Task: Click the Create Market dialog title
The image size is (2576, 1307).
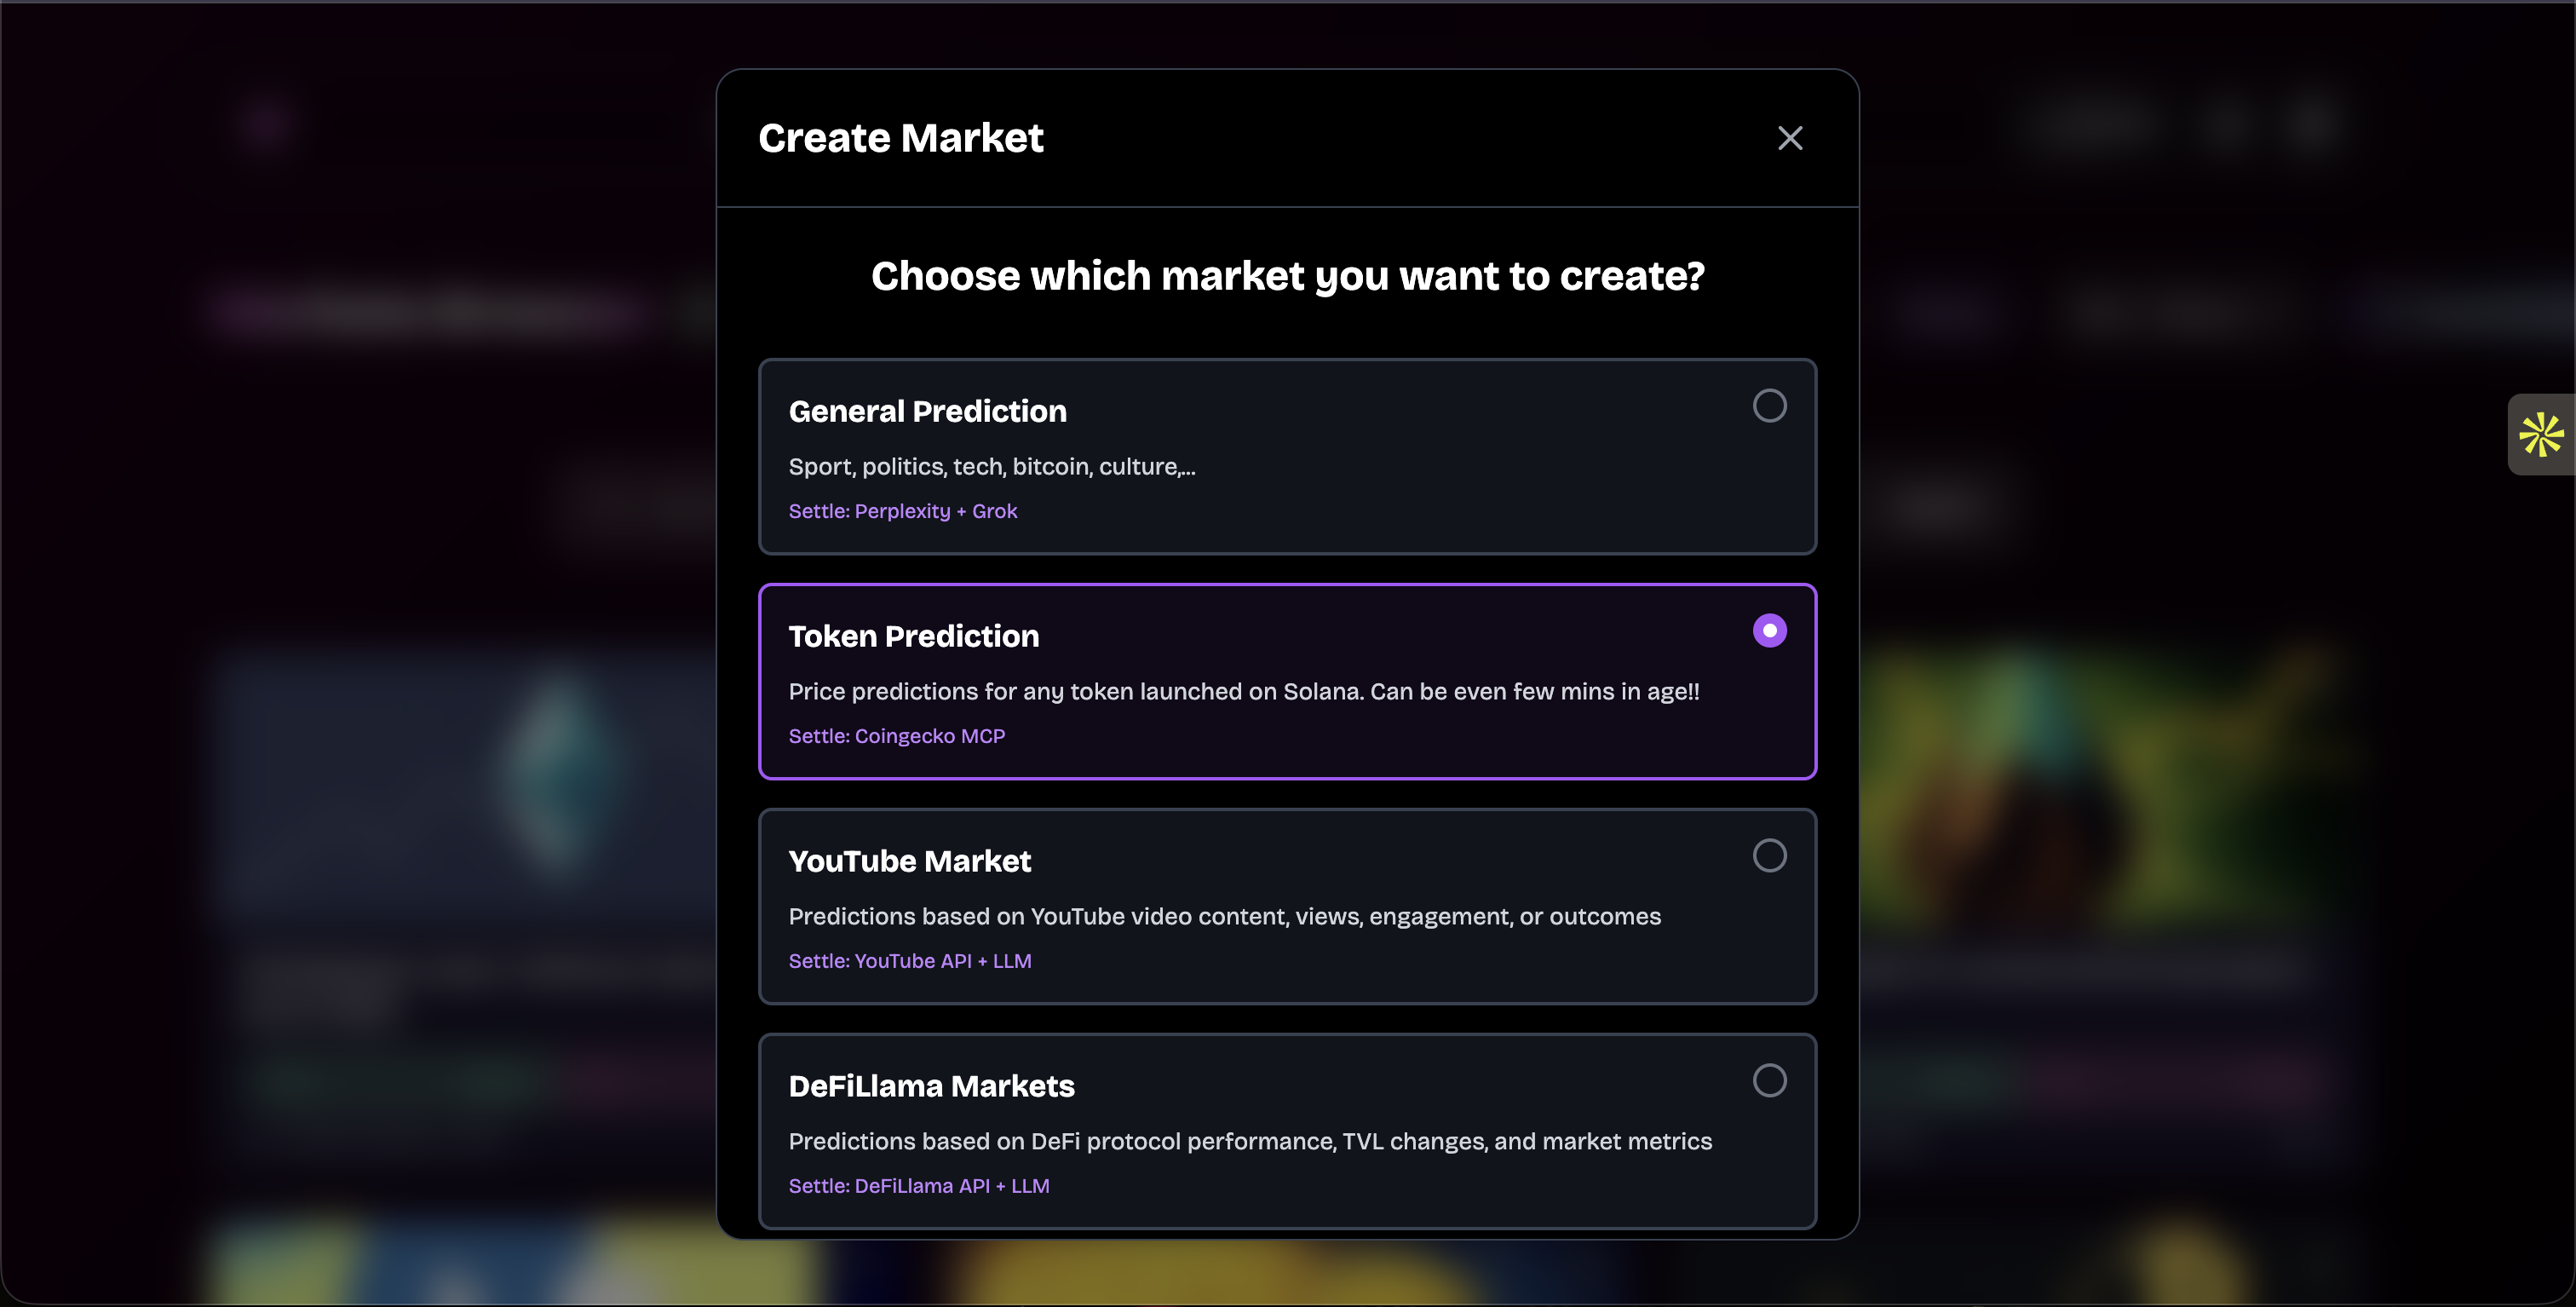Action: point(900,137)
